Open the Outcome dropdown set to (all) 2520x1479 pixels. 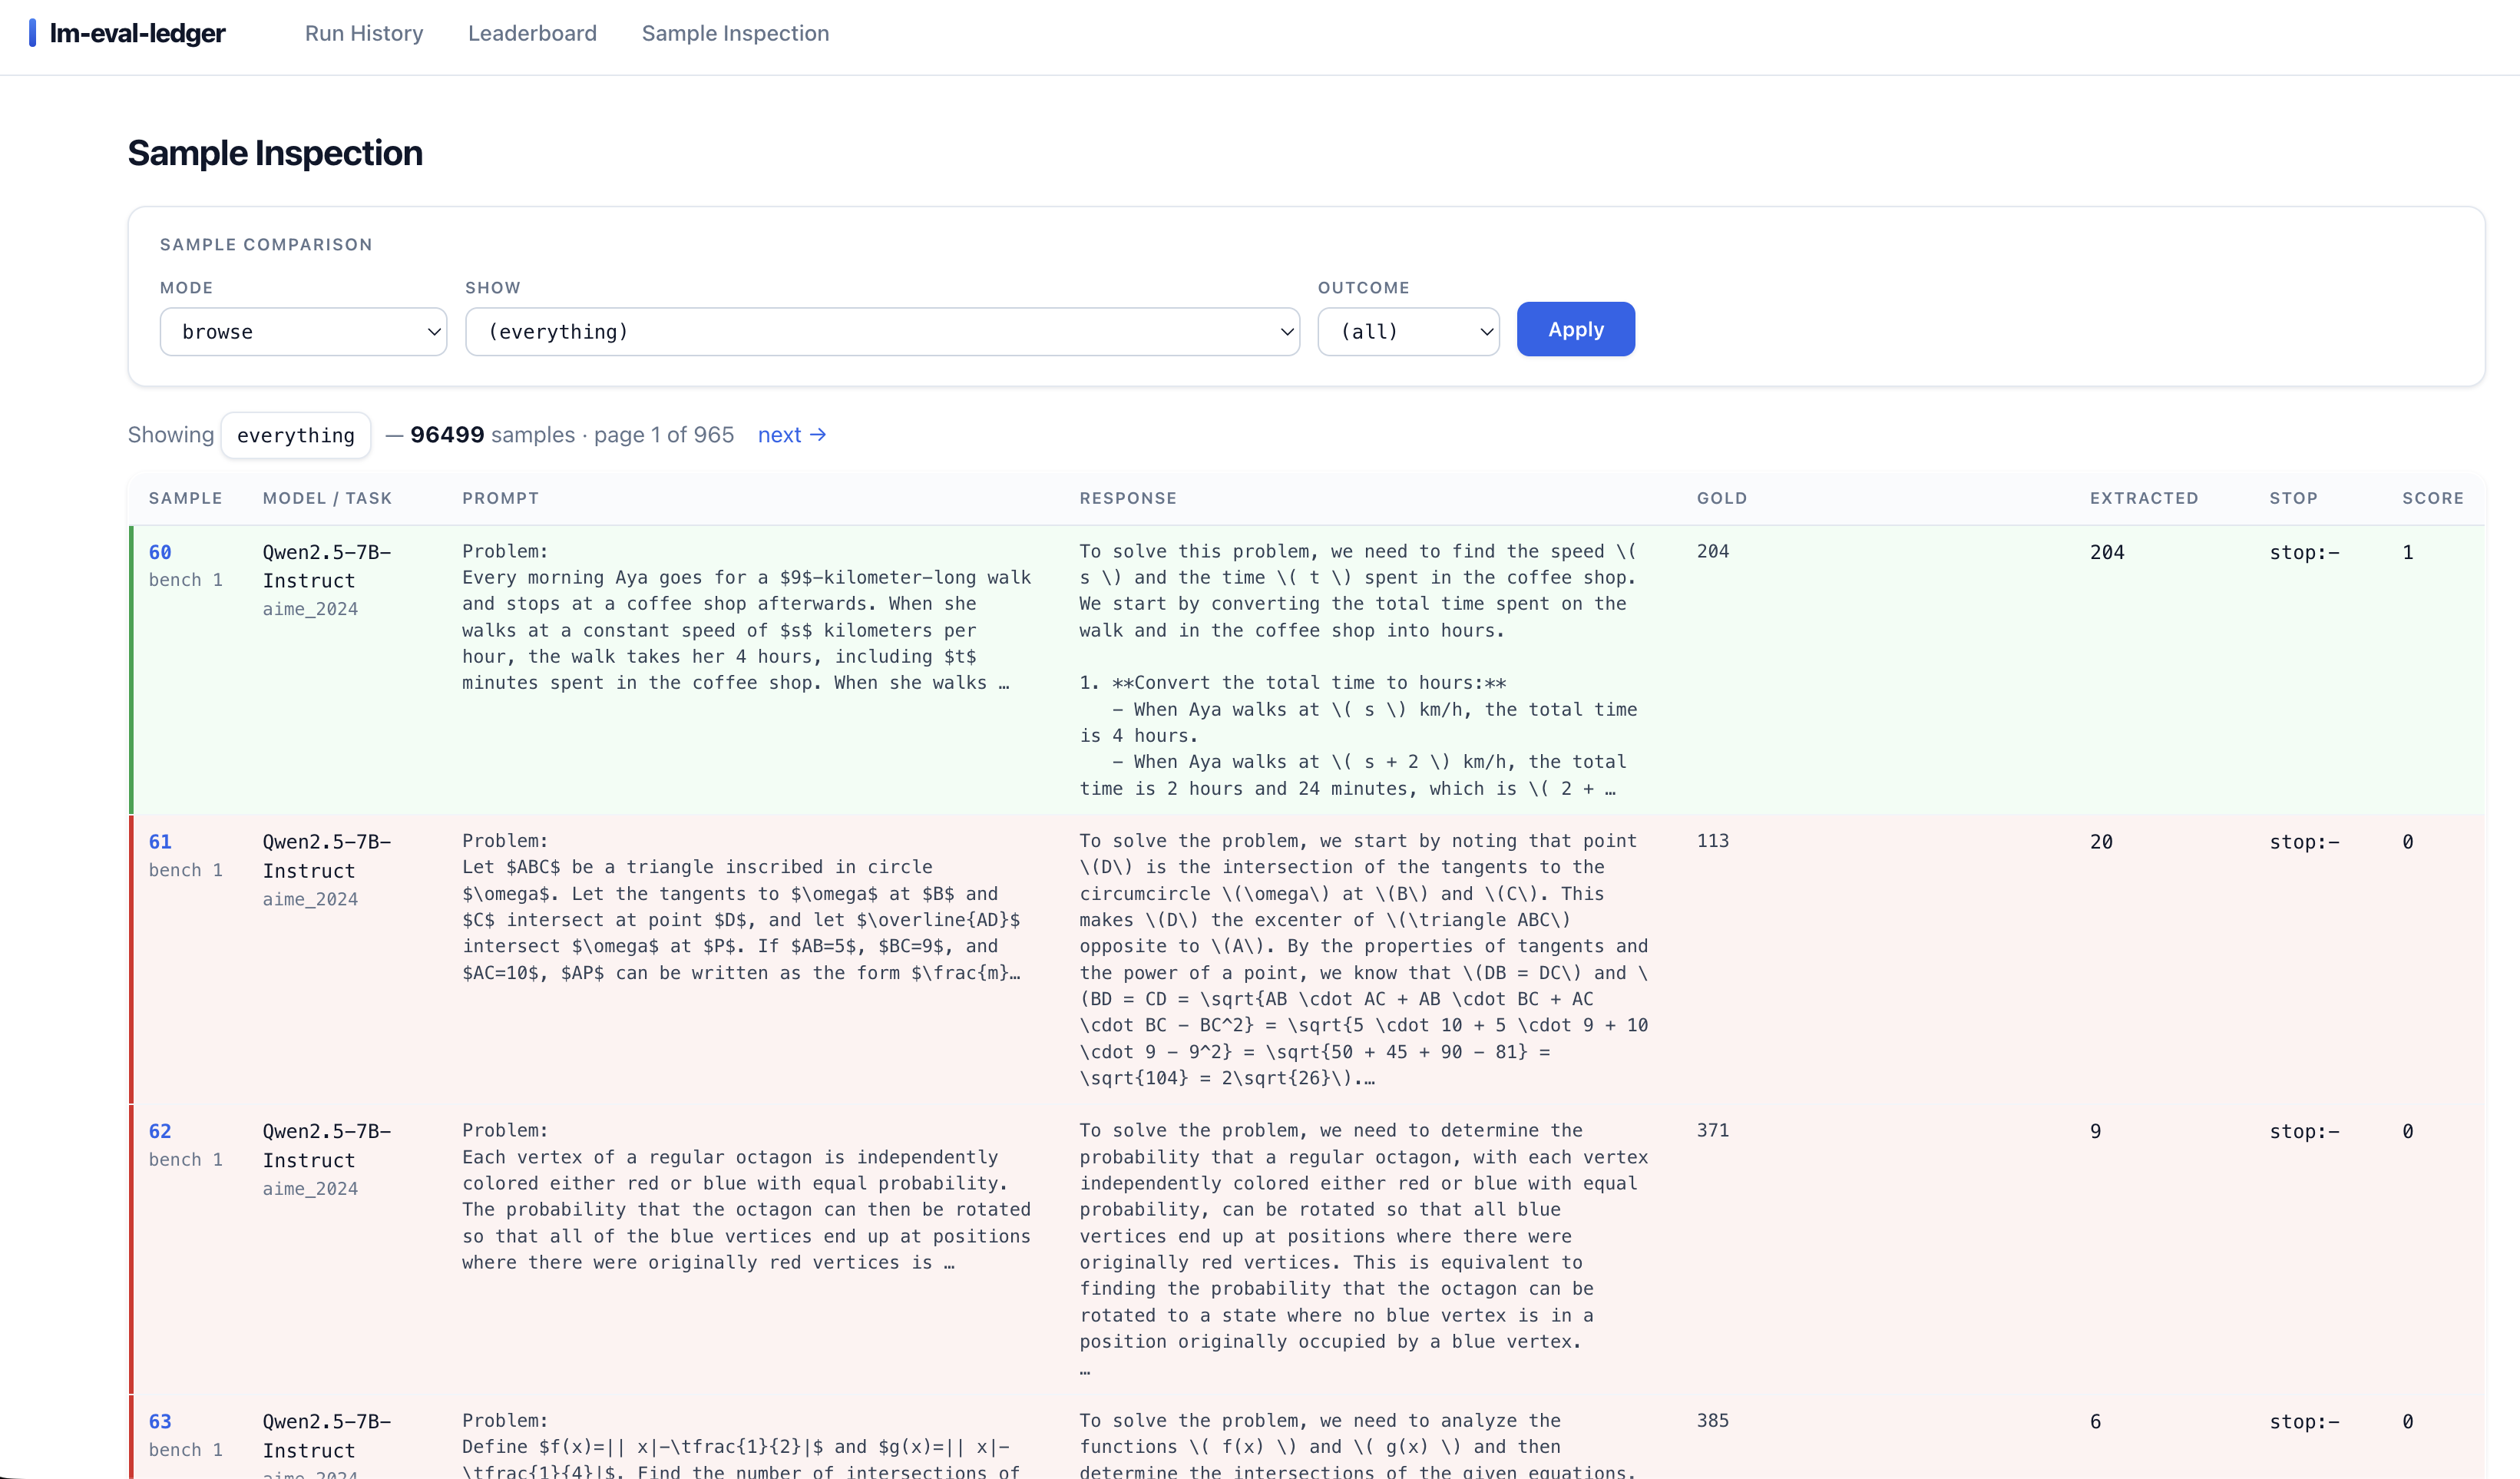click(x=1408, y=331)
